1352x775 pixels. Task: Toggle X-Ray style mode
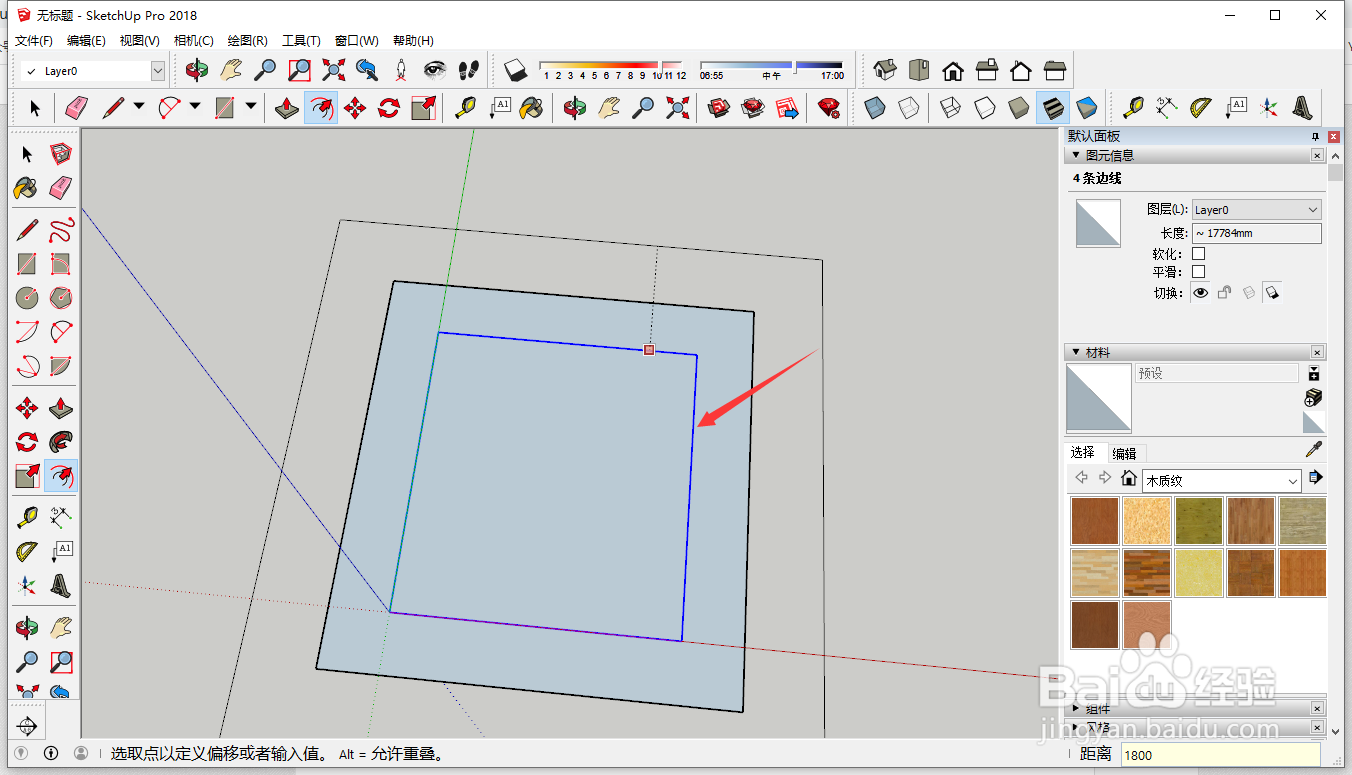tap(875, 108)
